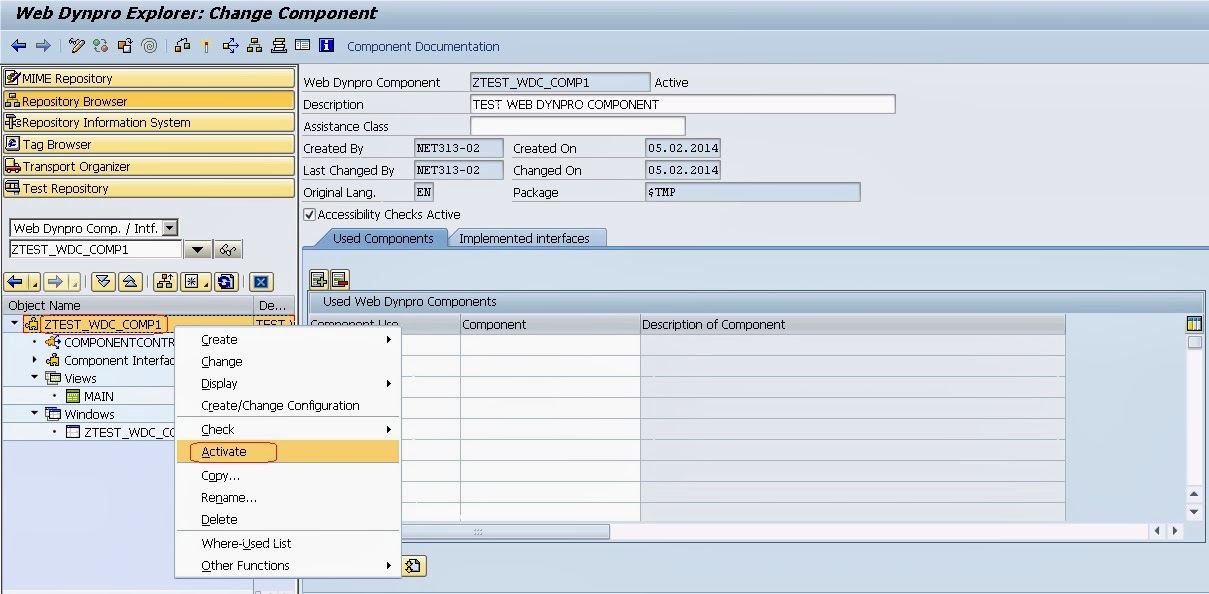Viewport: 1209px width, 594px height.
Task: Open the ZTEST_WDC_COMP1 name history dropdown
Action: [197, 250]
